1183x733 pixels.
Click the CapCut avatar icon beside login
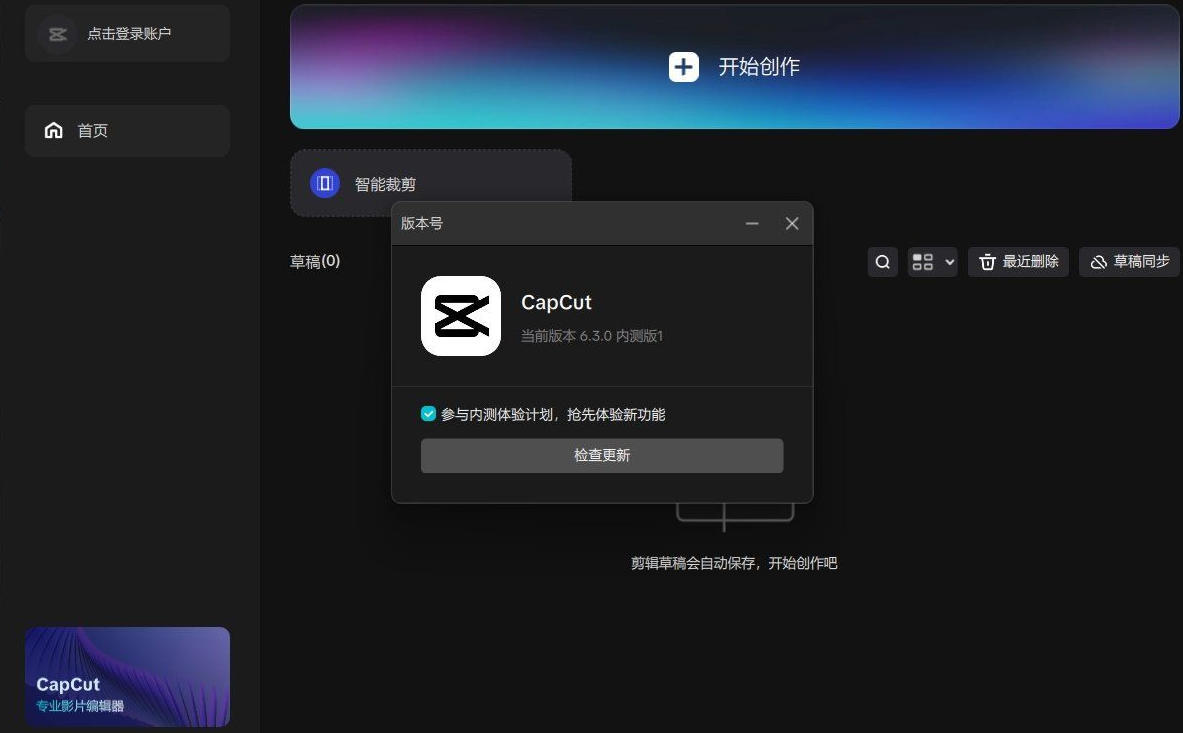(x=57, y=34)
